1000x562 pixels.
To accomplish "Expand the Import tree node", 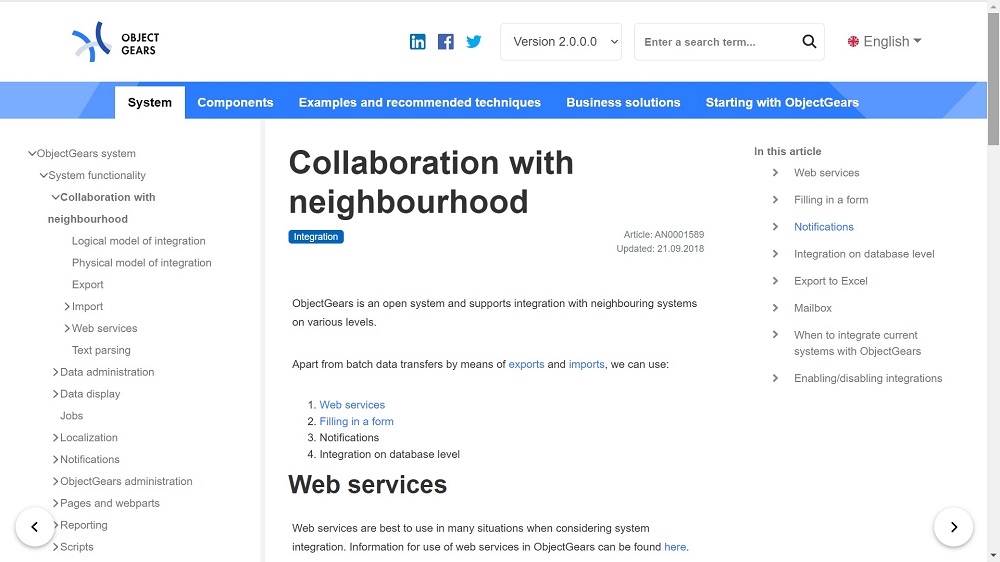I will (x=67, y=307).
